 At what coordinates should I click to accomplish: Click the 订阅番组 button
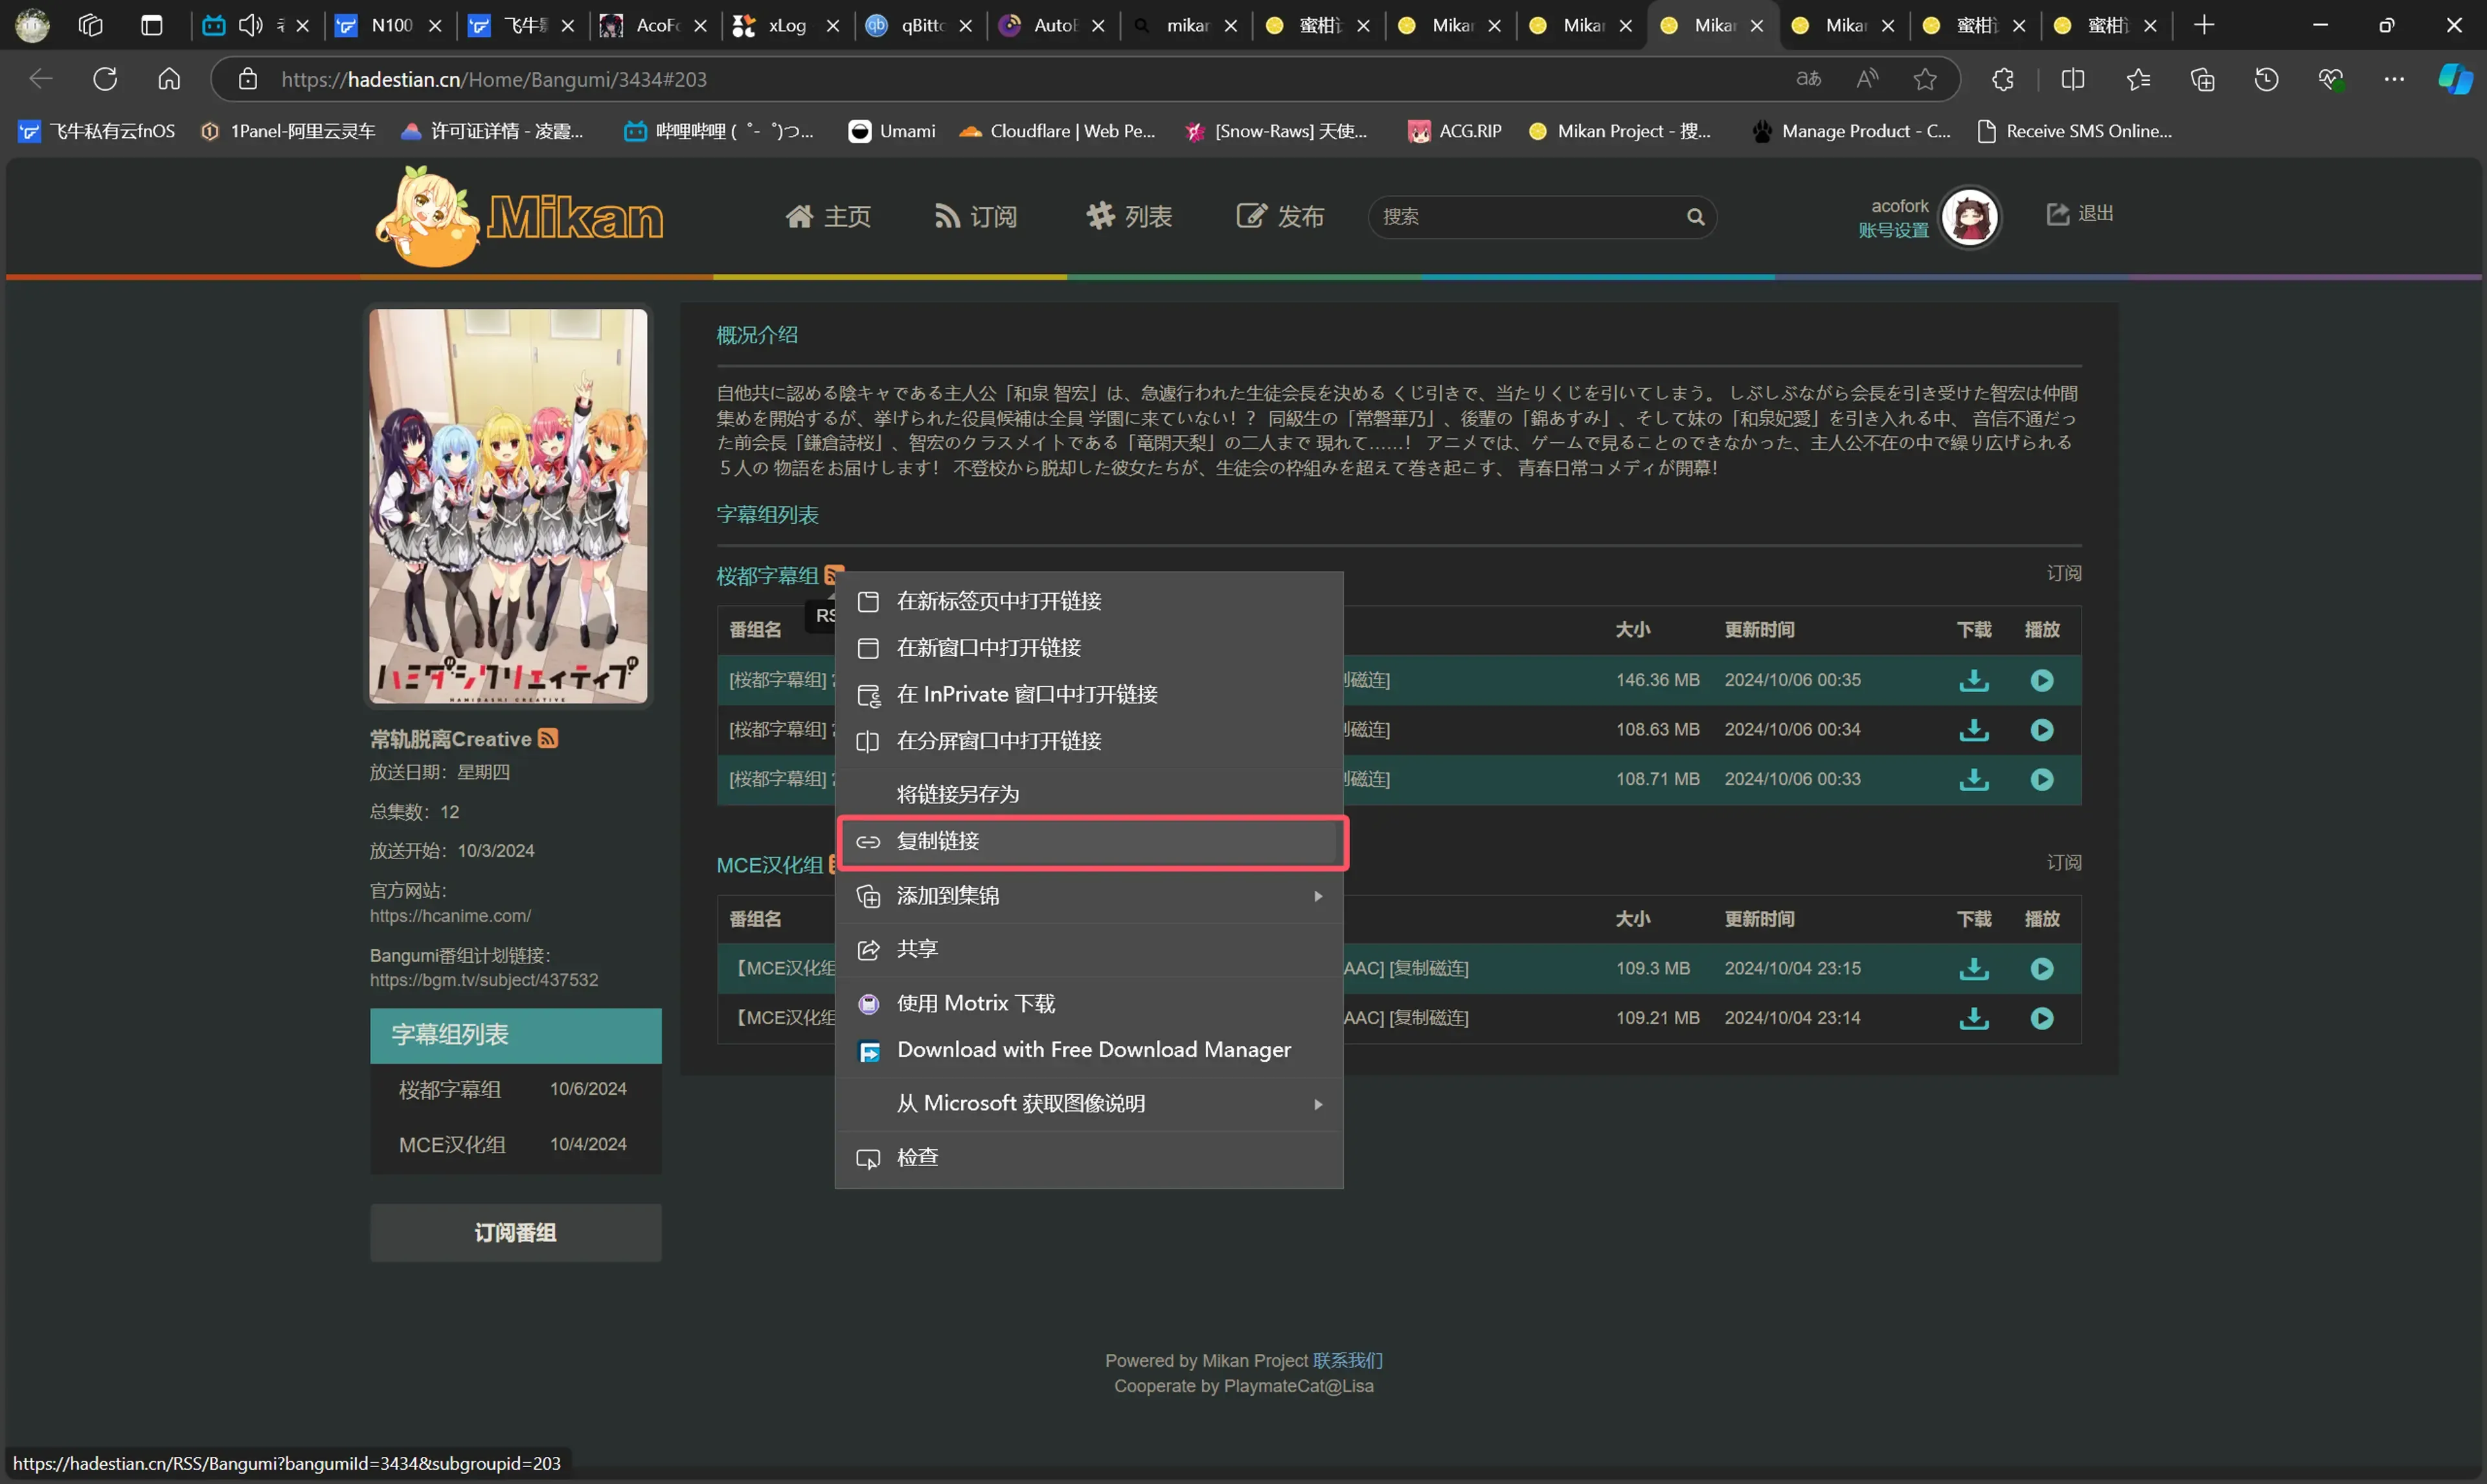point(515,1233)
